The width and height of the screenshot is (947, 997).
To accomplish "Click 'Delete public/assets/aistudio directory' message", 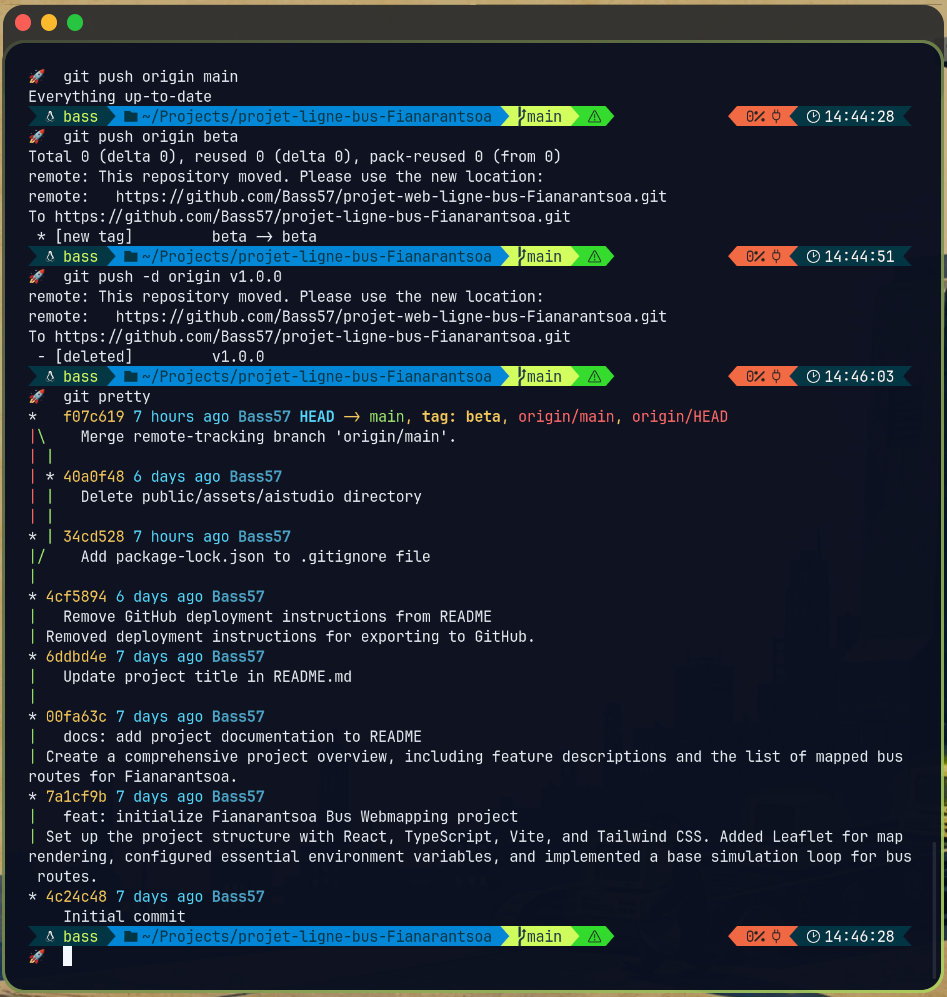I will (x=251, y=497).
